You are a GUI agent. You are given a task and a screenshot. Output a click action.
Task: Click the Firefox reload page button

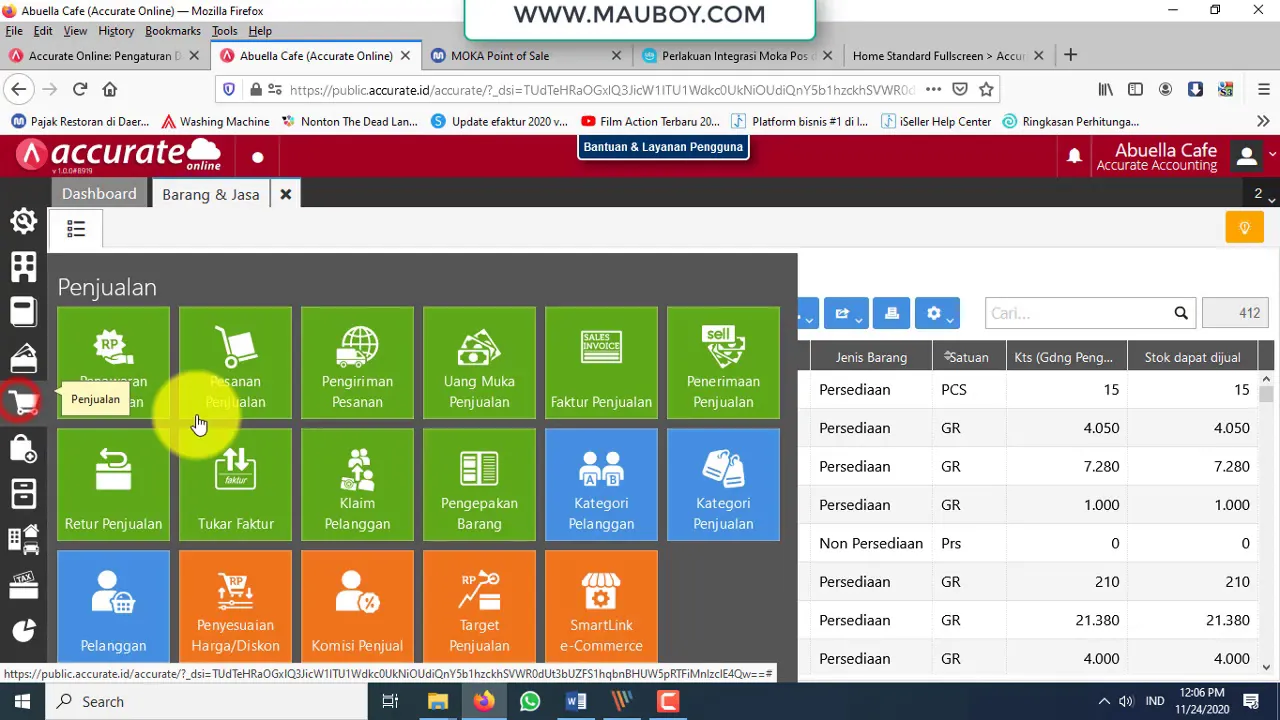[x=80, y=89]
